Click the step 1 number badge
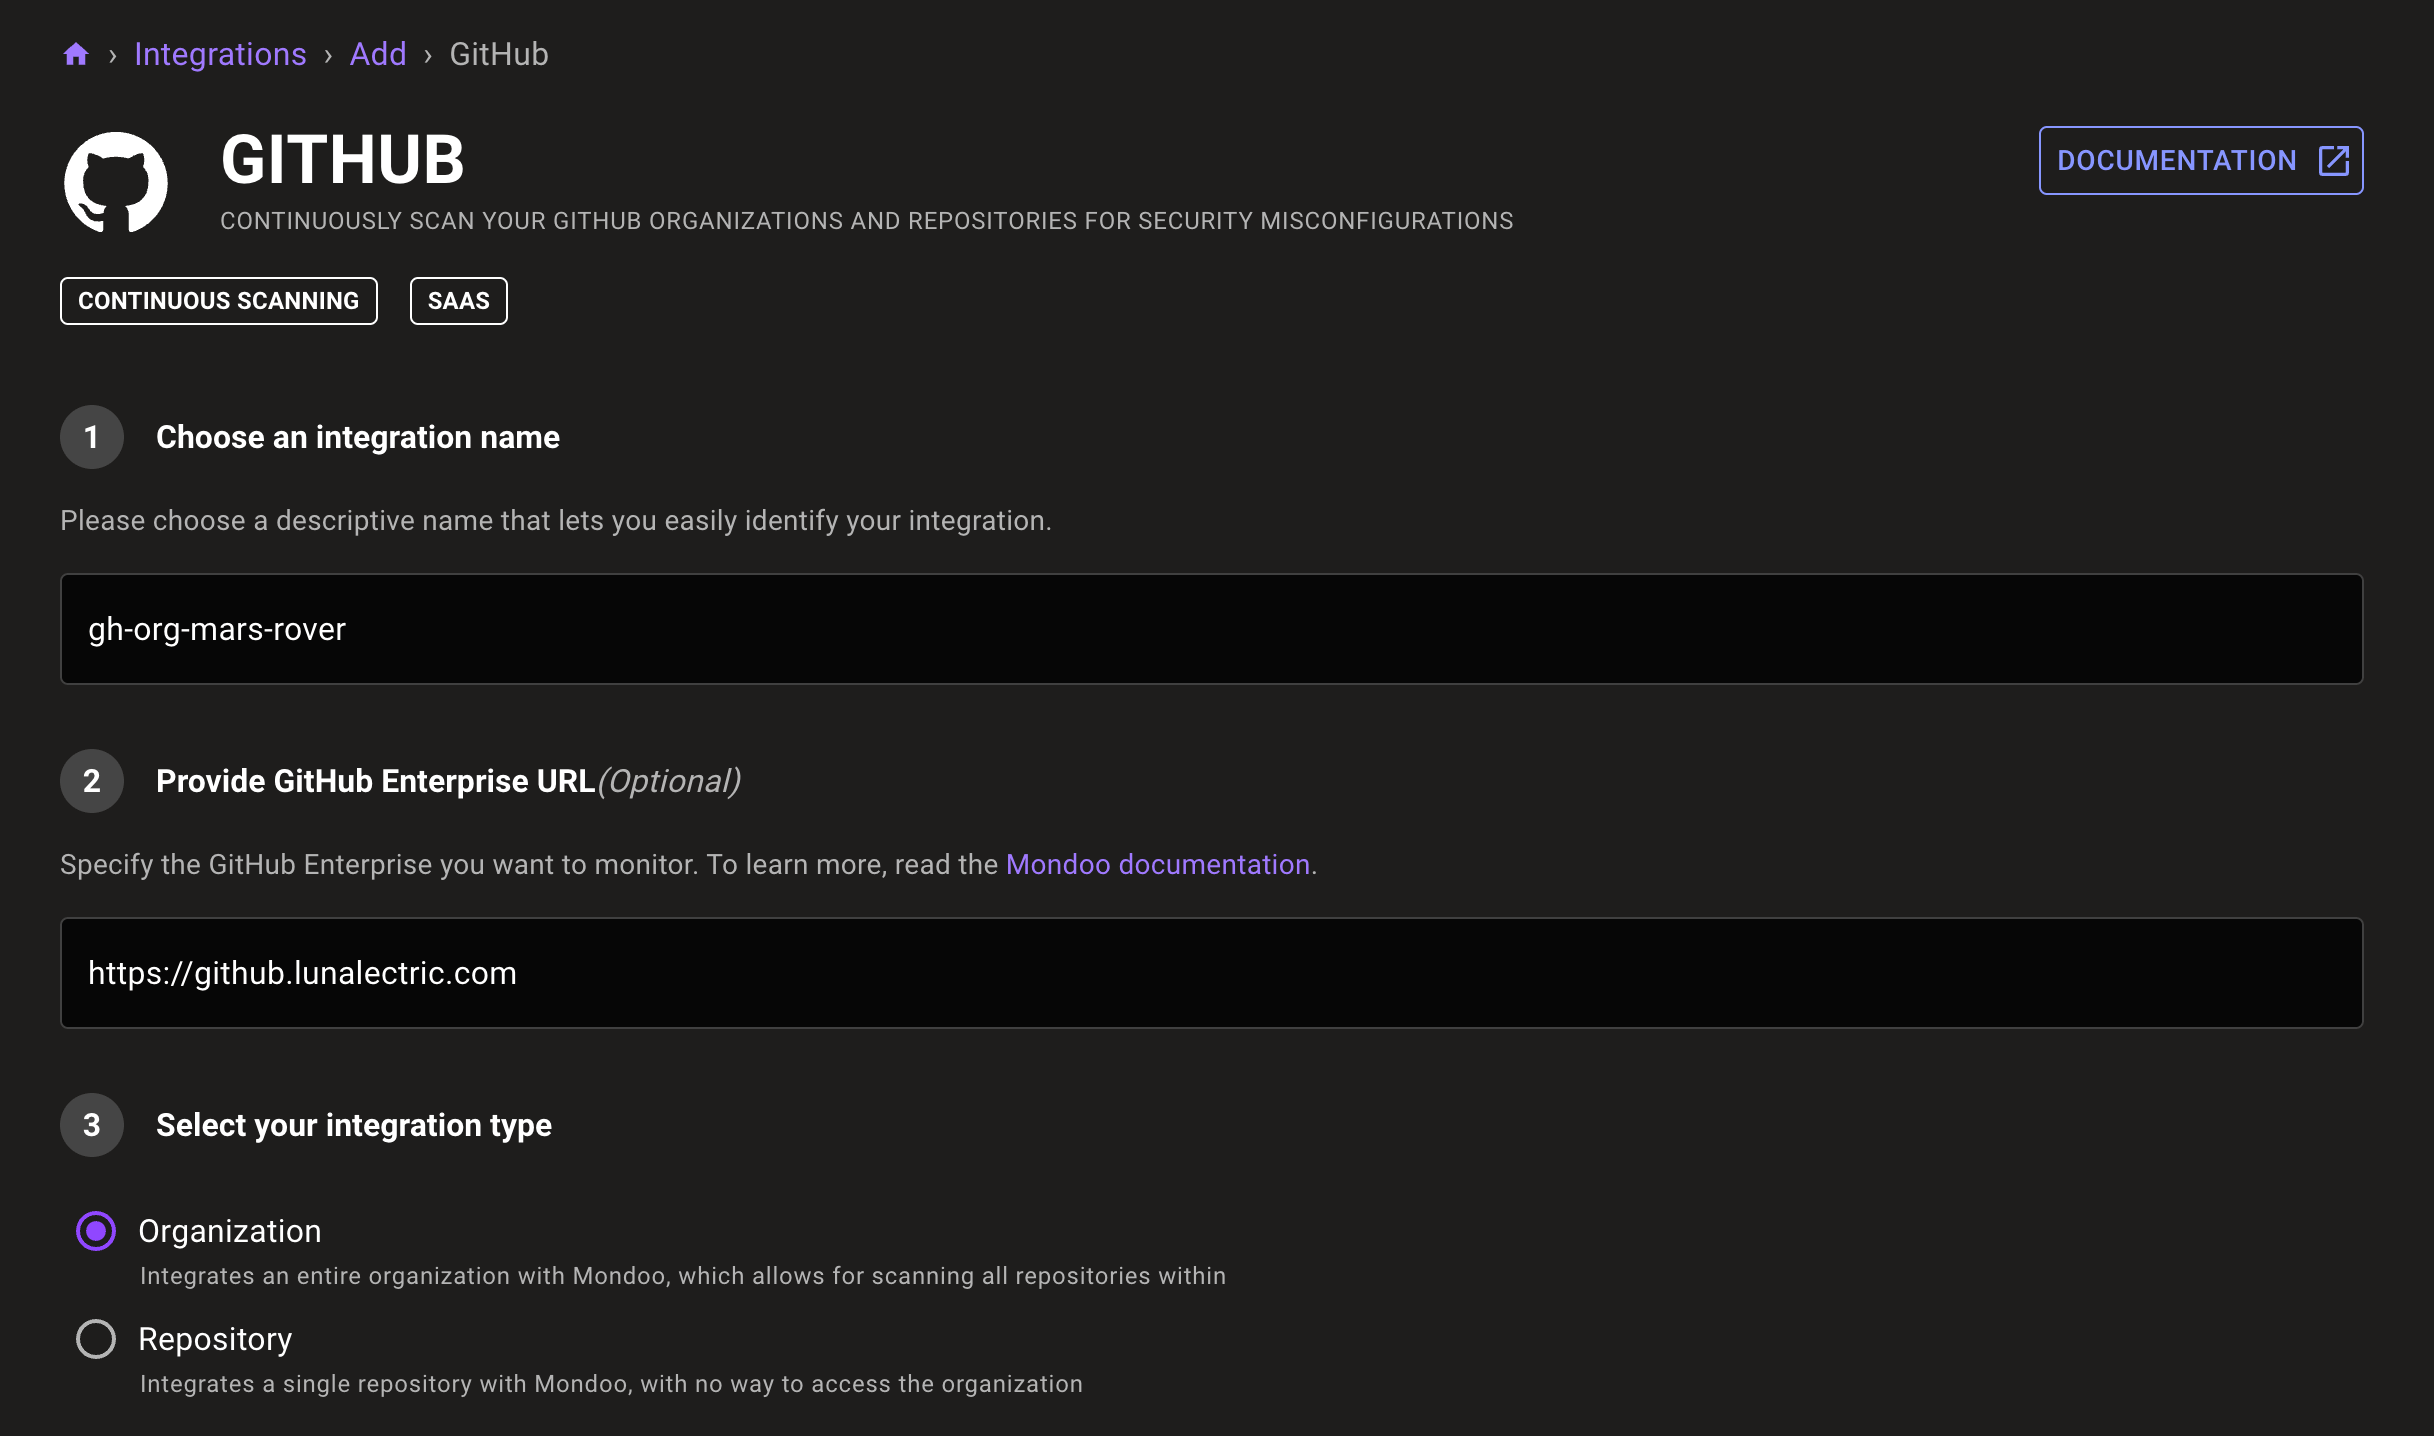The width and height of the screenshot is (2434, 1436). pos(92,437)
